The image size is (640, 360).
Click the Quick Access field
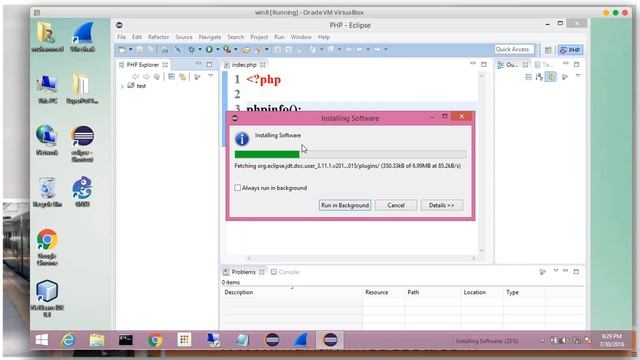[x=513, y=49]
